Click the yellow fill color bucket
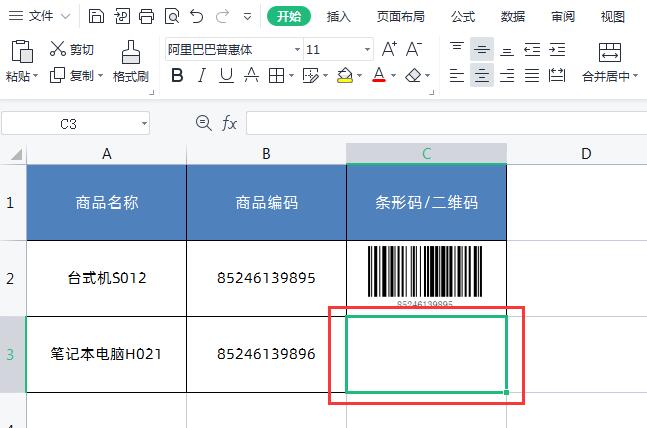The width and height of the screenshot is (647, 428). tap(345, 76)
